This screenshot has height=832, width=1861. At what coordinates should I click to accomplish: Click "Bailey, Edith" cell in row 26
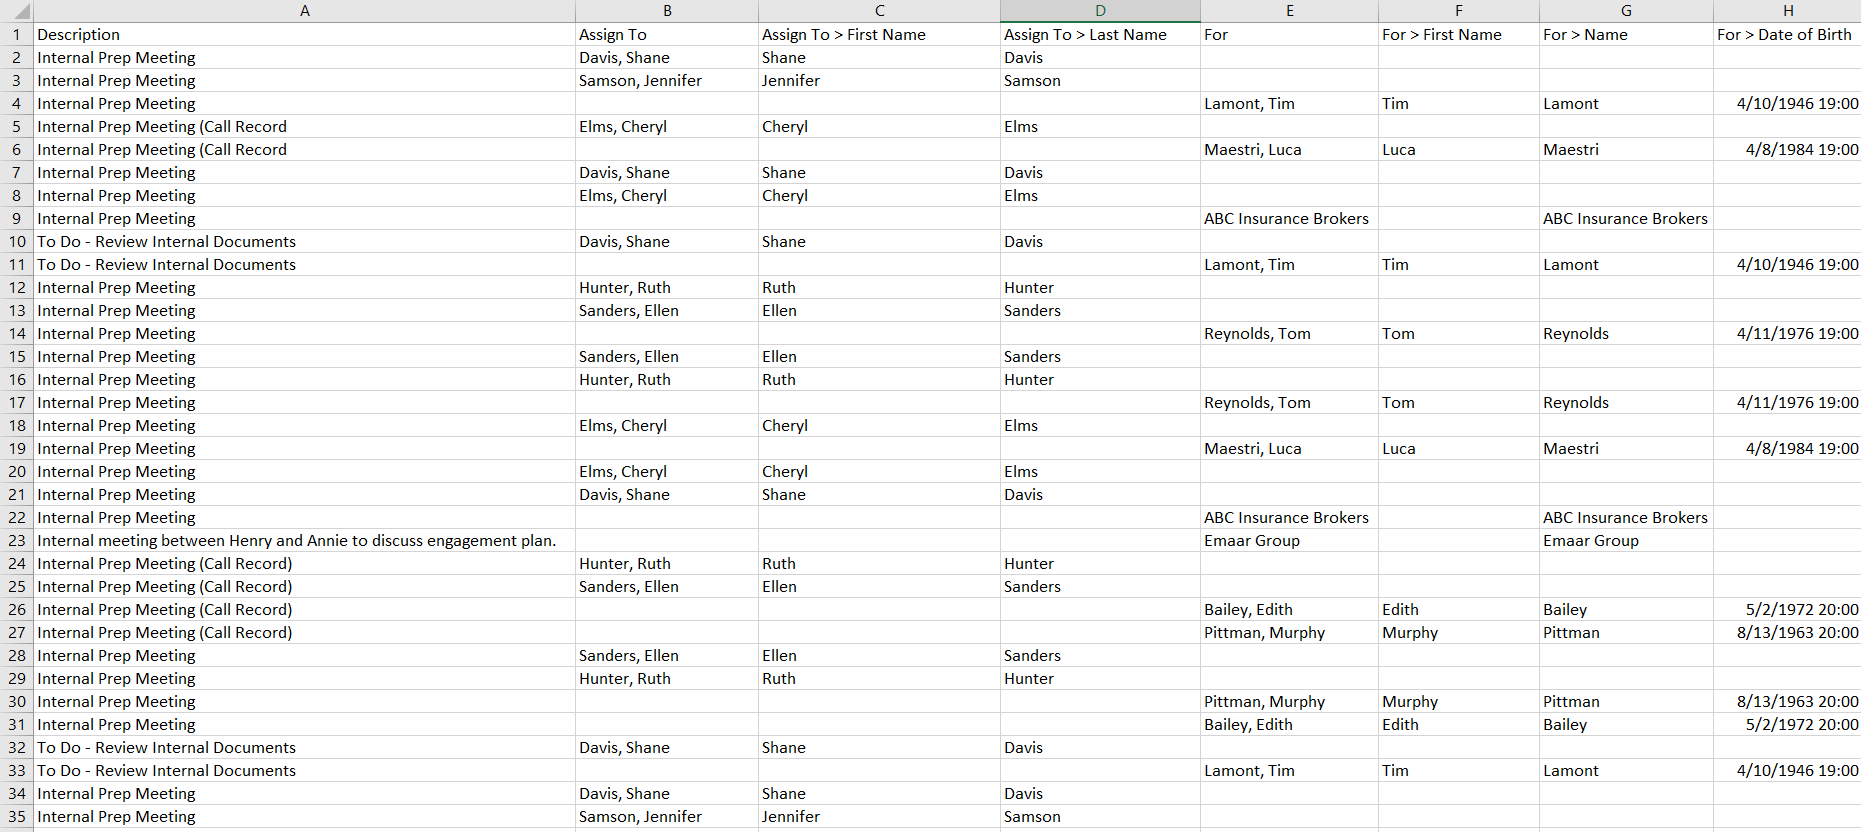click(x=1248, y=610)
